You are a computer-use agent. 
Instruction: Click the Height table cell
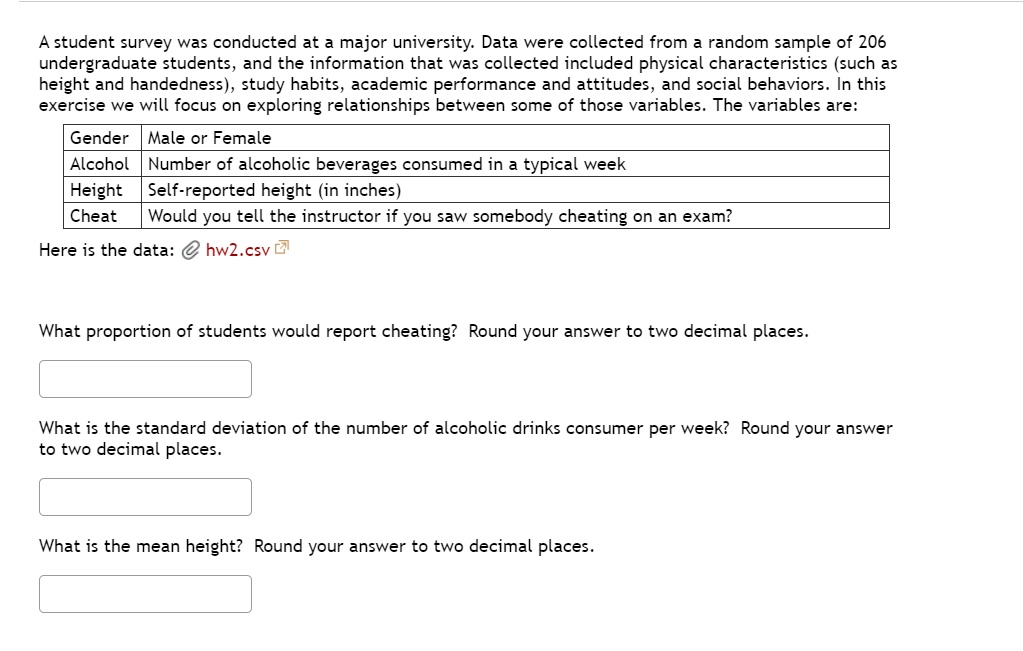pos(98,190)
